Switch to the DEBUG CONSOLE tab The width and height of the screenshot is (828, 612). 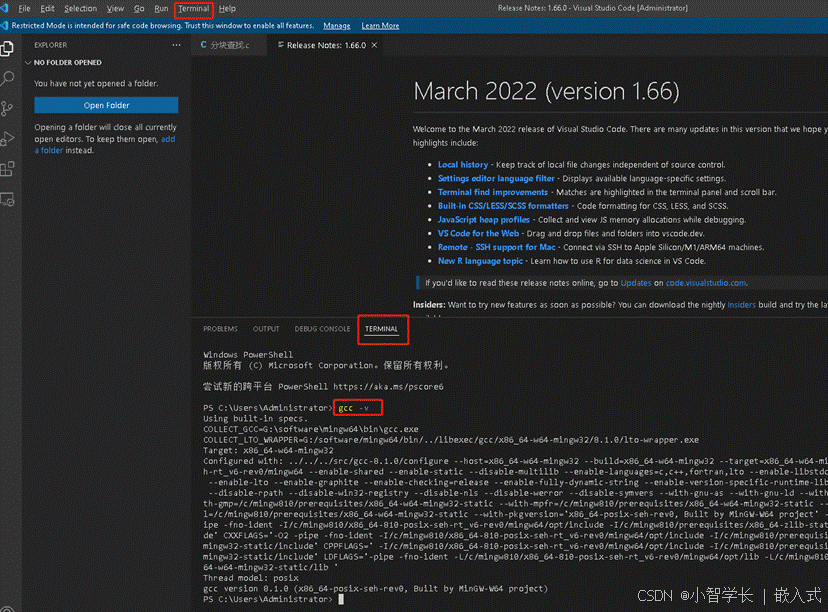[x=322, y=329]
